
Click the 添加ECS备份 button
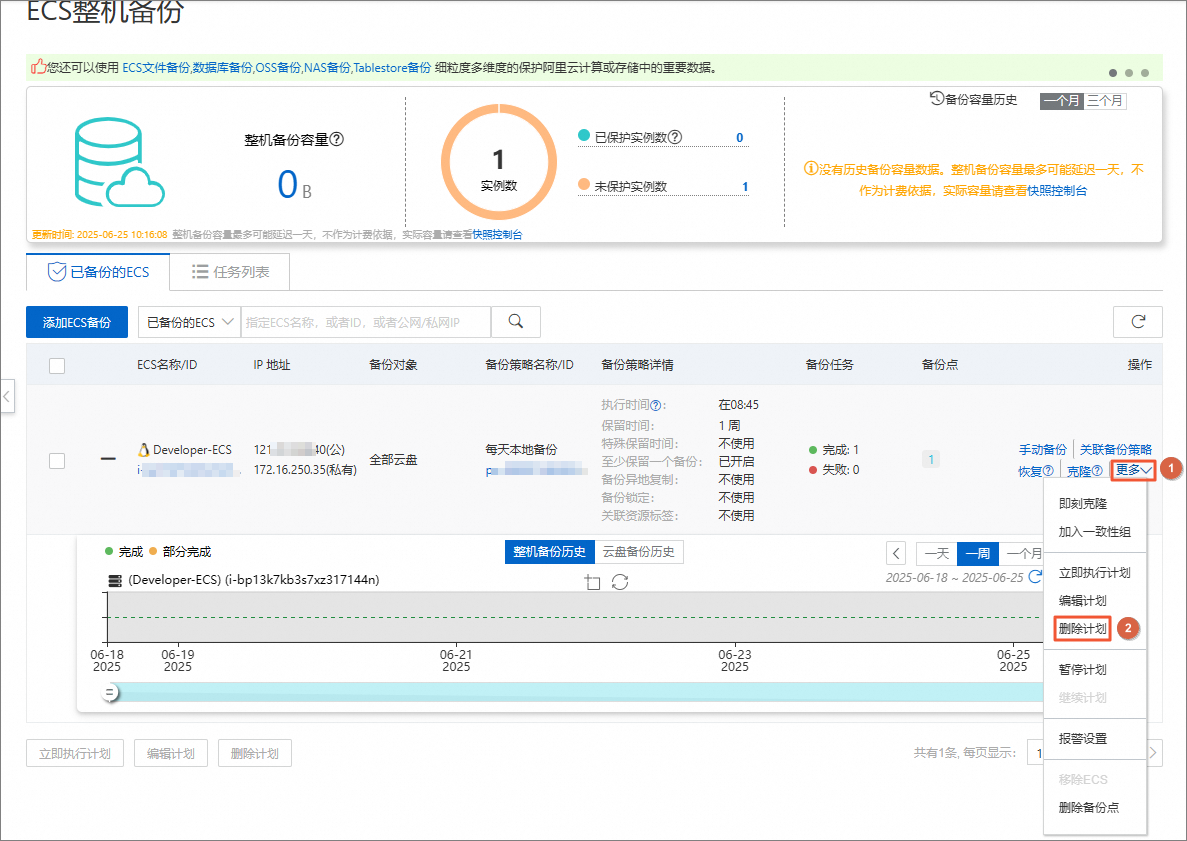click(77, 322)
